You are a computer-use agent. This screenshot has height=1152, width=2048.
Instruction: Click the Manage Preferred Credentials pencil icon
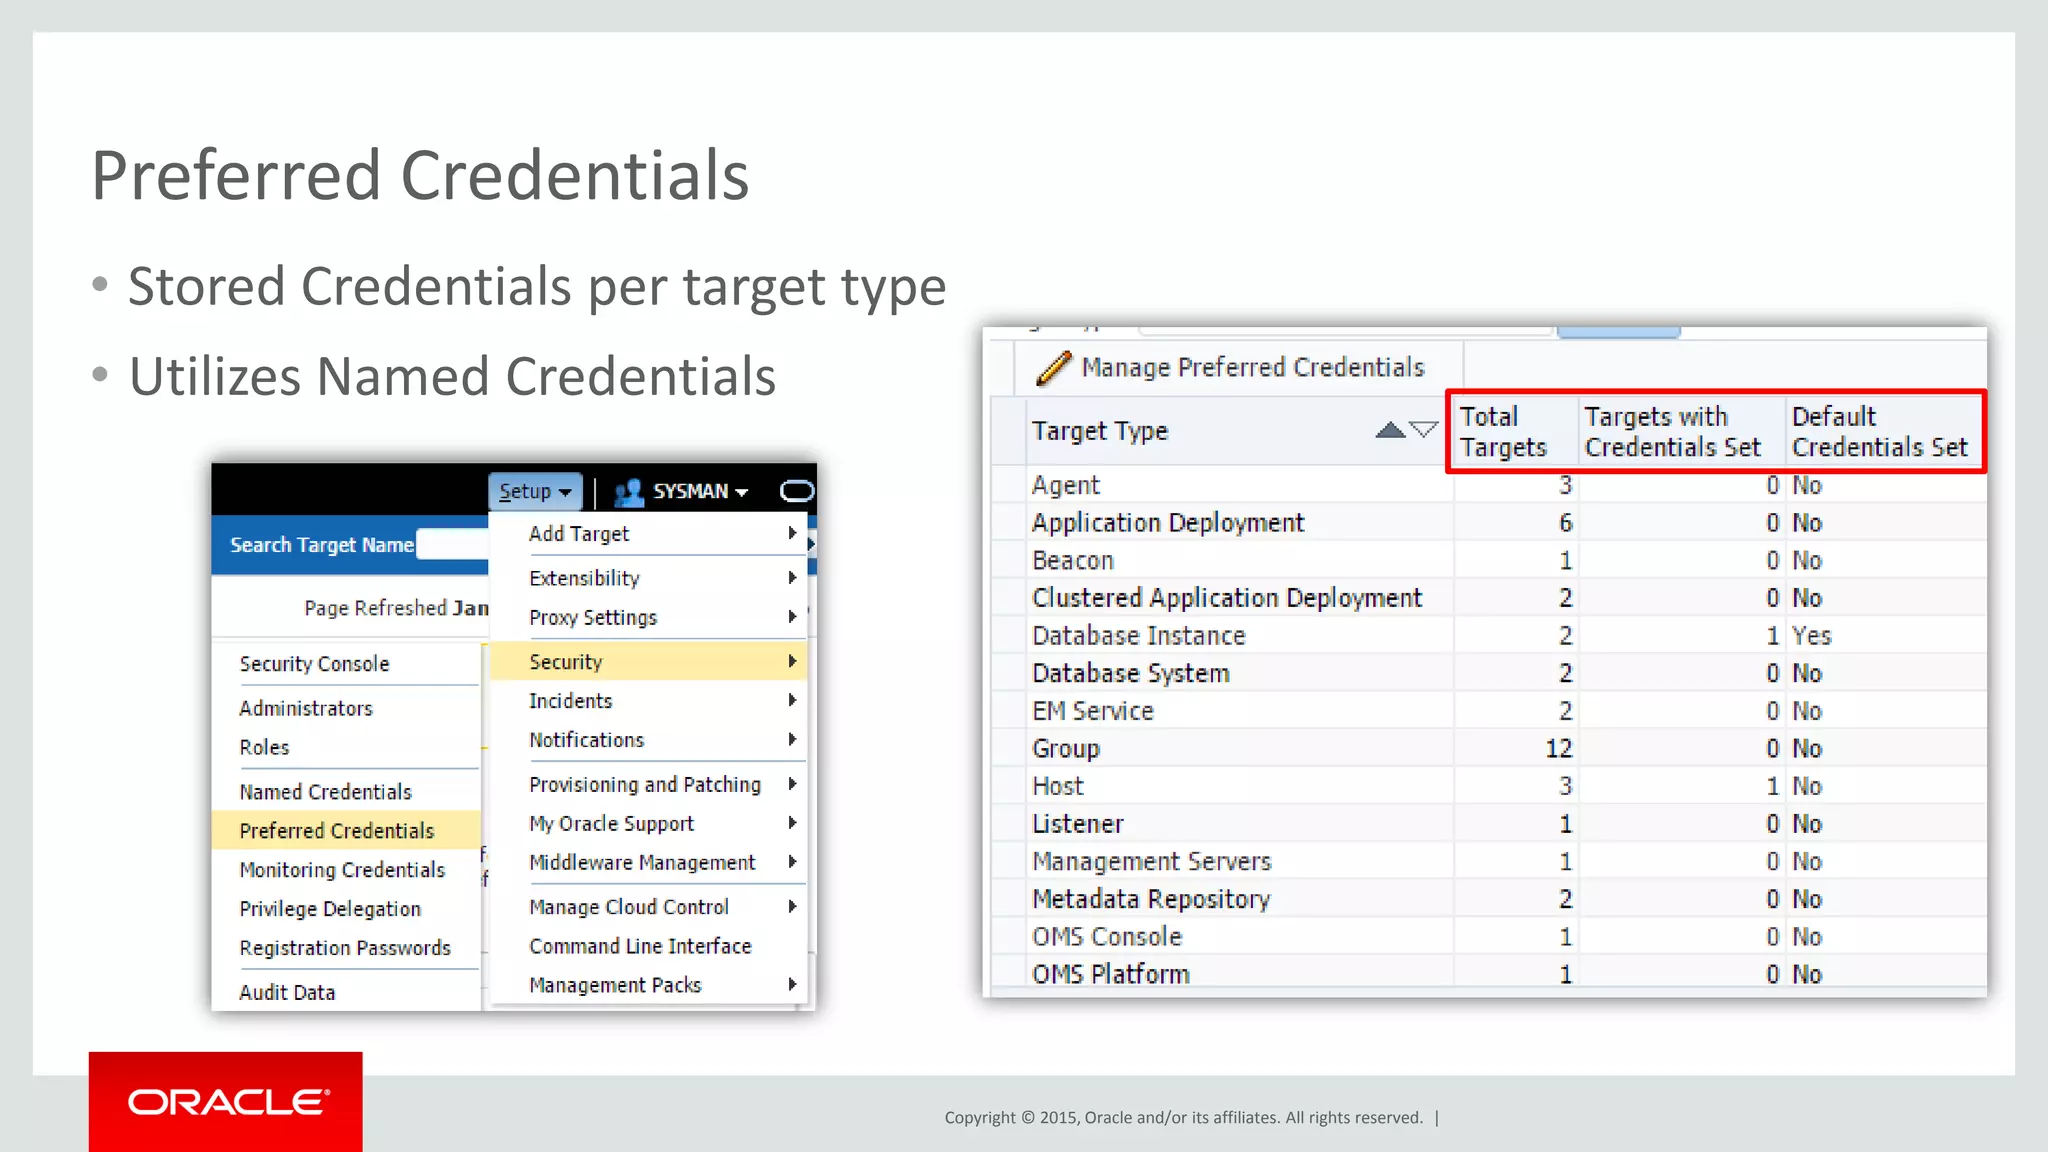[1053, 367]
